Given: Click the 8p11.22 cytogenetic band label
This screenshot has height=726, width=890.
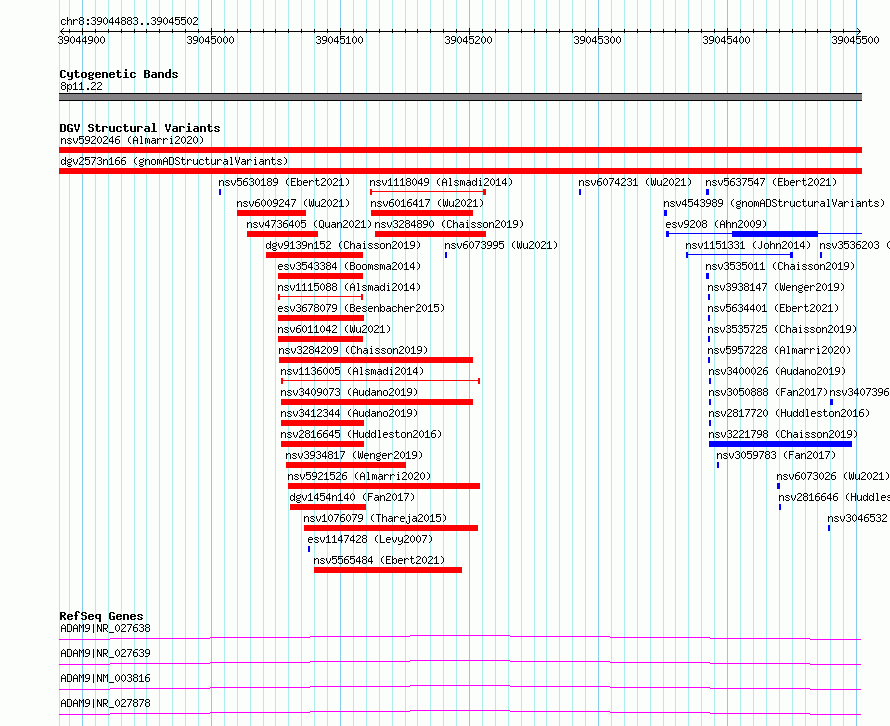Looking at the screenshot, I should (x=81, y=86).
